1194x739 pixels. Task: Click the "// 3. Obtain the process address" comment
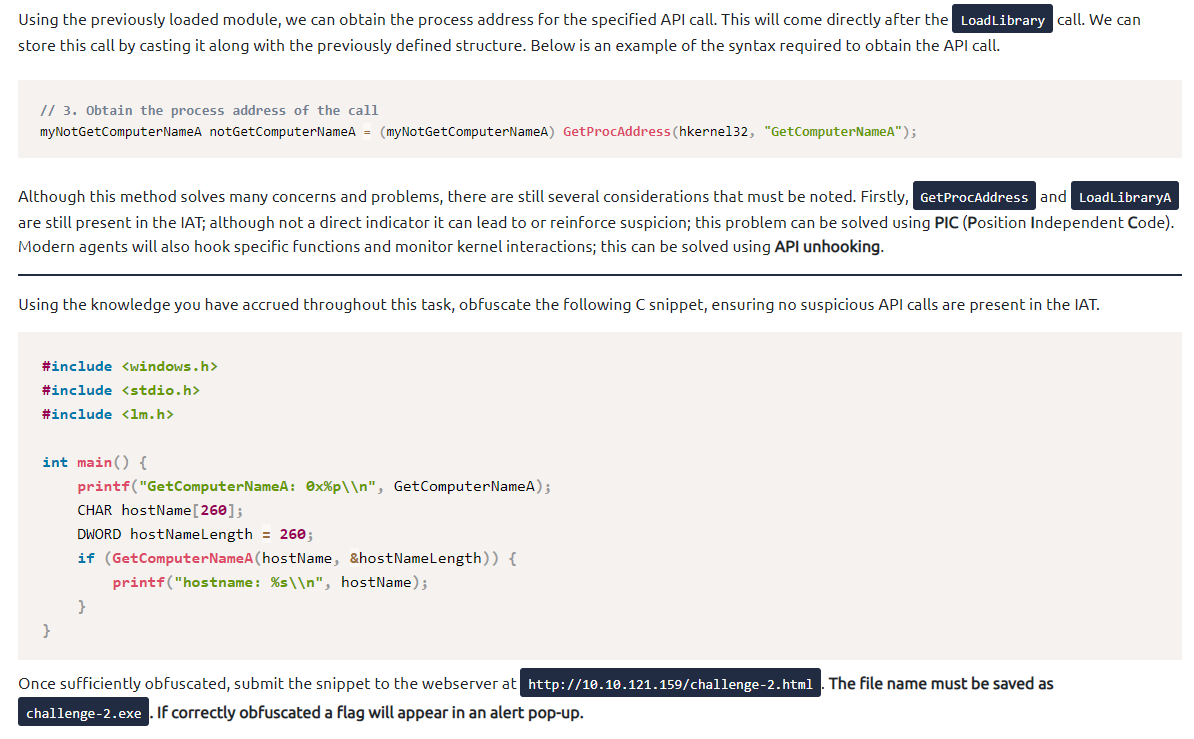point(209,110)
